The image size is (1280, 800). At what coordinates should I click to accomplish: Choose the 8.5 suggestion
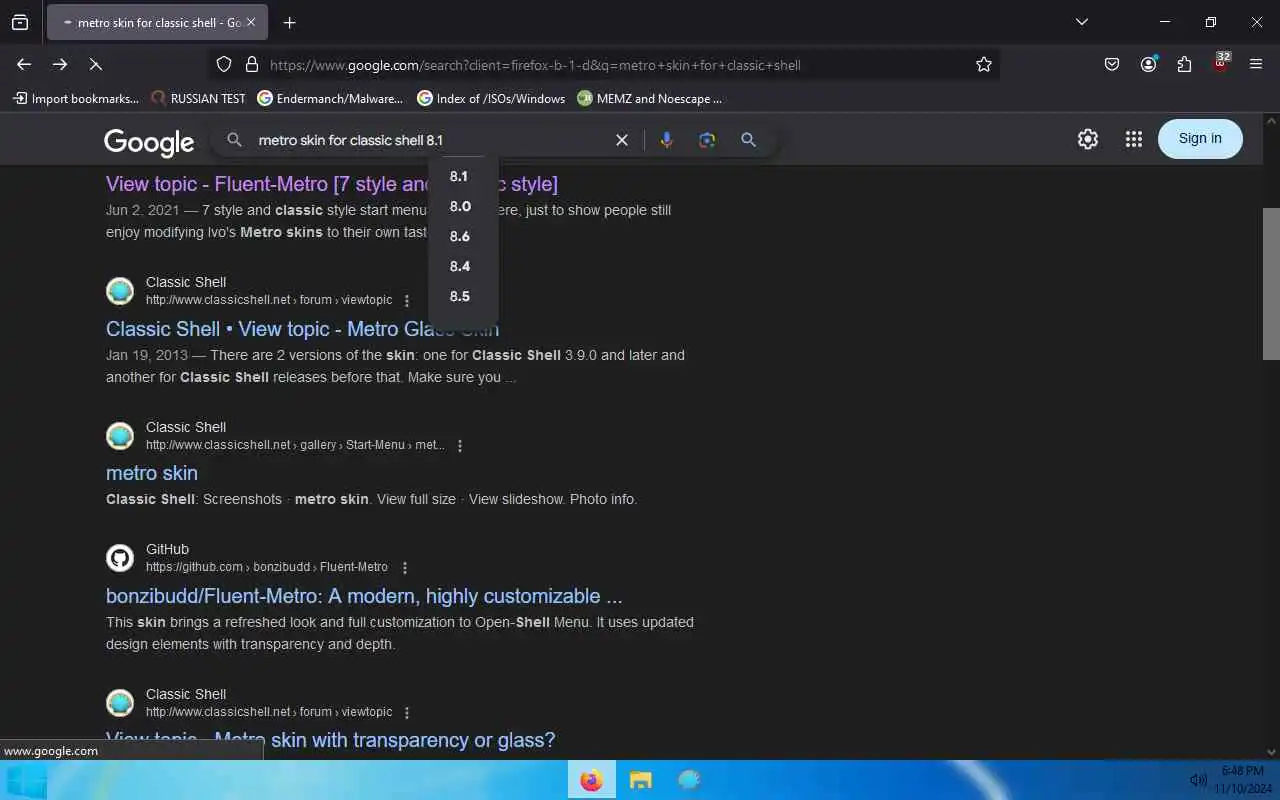tap(463, 296)
